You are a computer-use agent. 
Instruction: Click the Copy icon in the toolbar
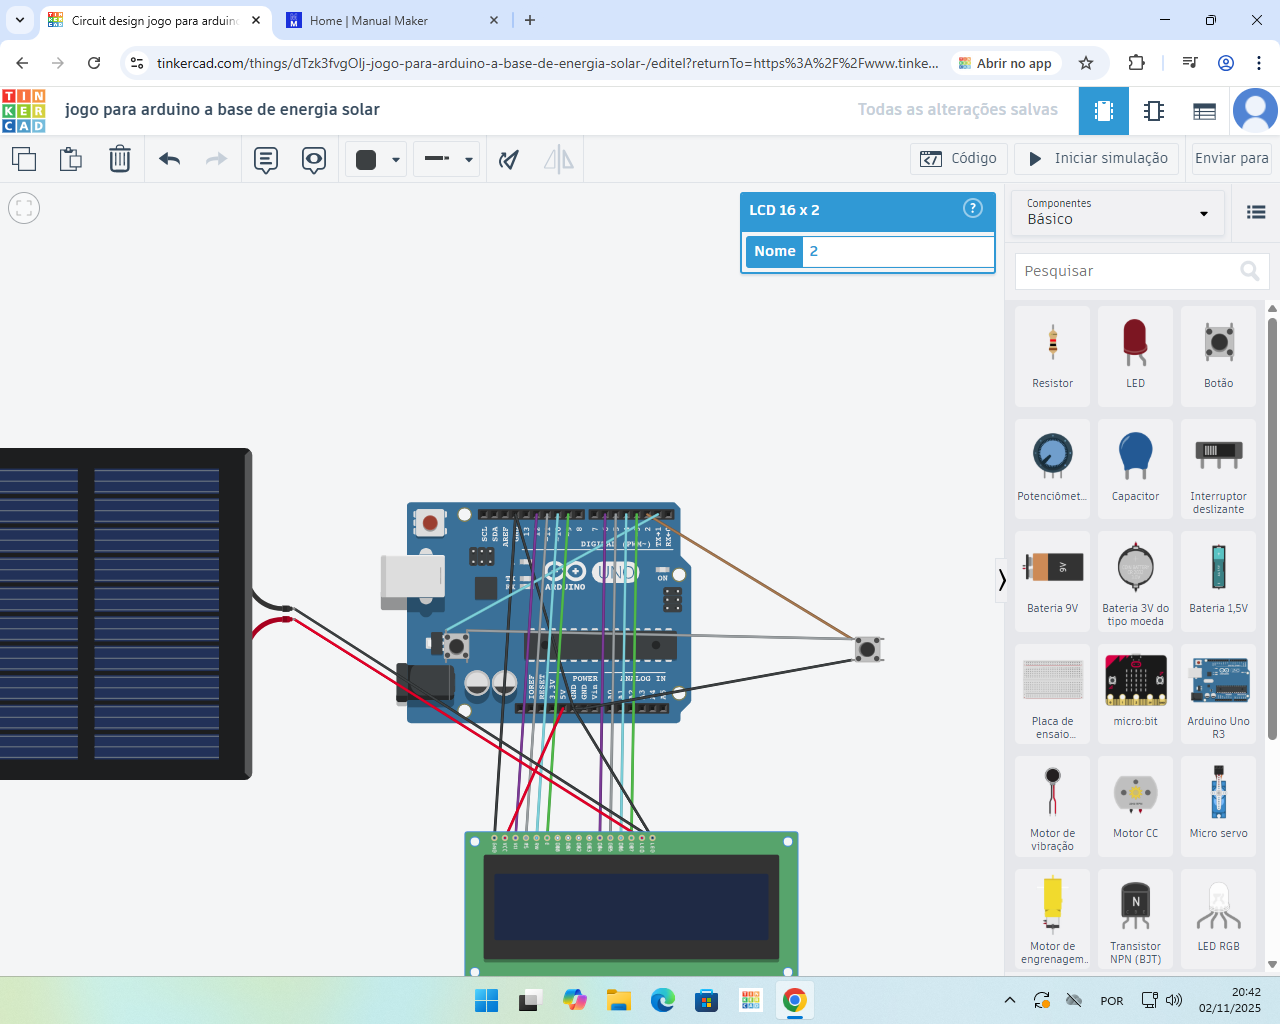[24, 159]
